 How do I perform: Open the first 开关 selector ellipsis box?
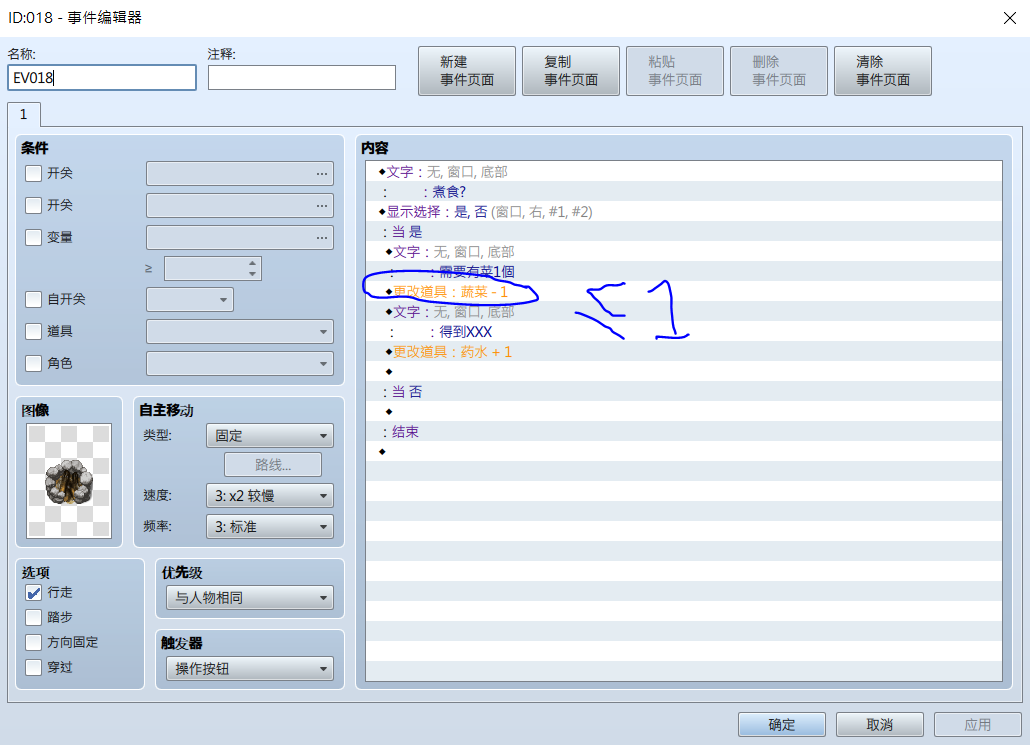pos(240,173)
